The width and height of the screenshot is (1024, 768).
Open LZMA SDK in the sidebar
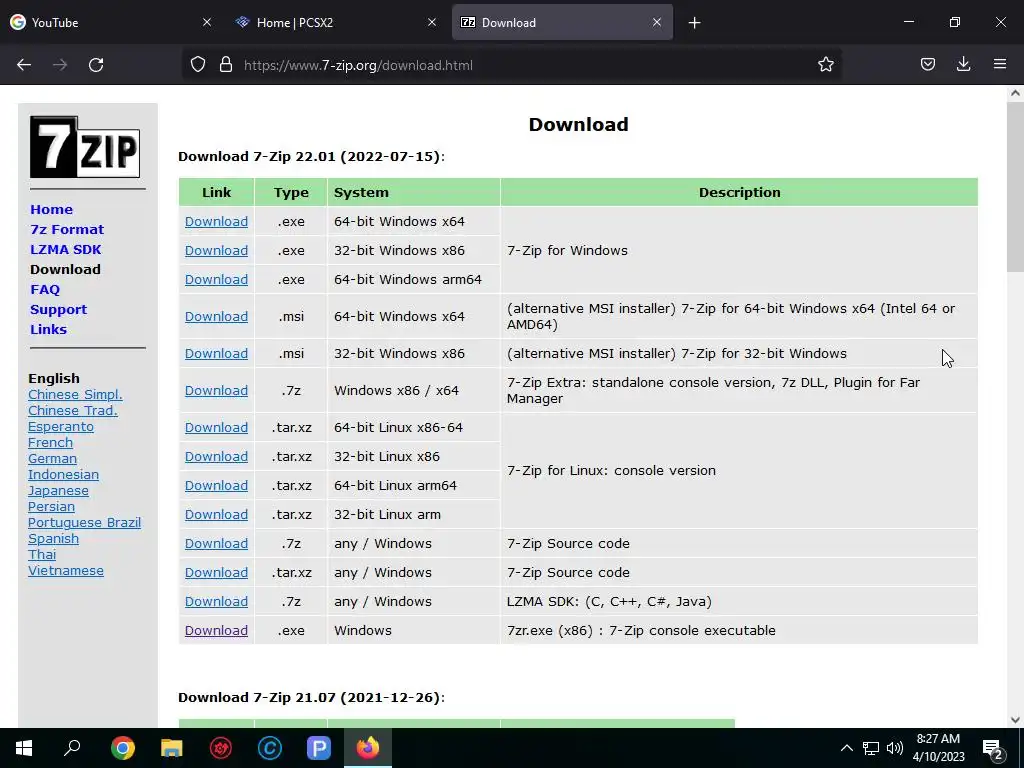click(66, 249)
